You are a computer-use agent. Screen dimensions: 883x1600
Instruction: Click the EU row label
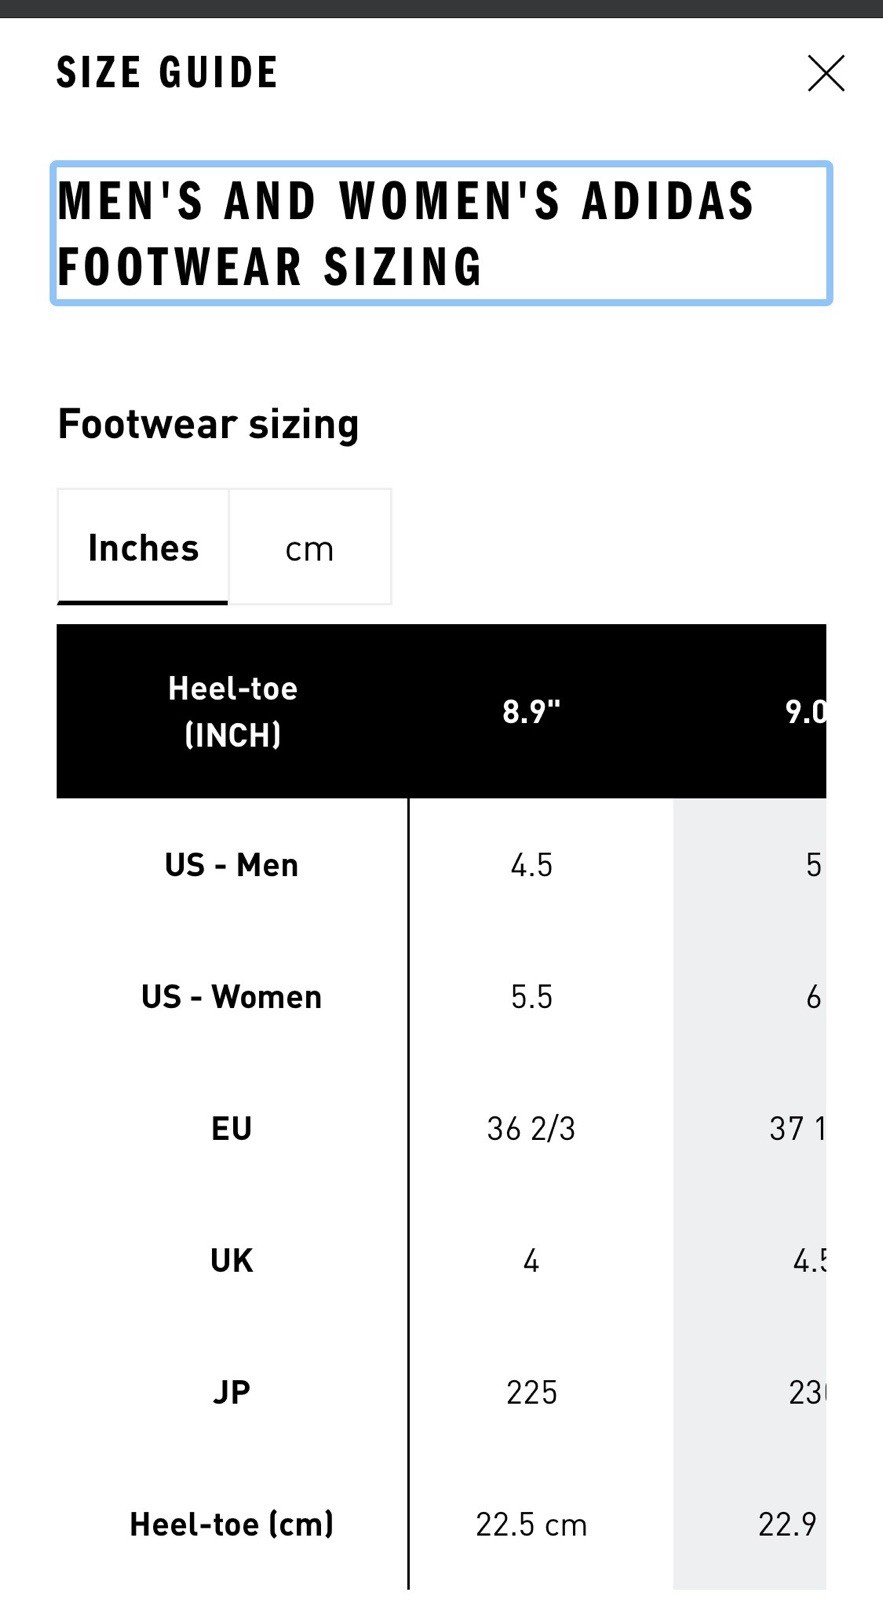232,1128
